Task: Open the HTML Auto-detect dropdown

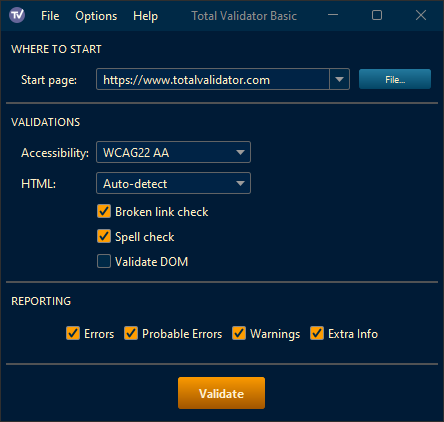Action: (x=173, y=183)
